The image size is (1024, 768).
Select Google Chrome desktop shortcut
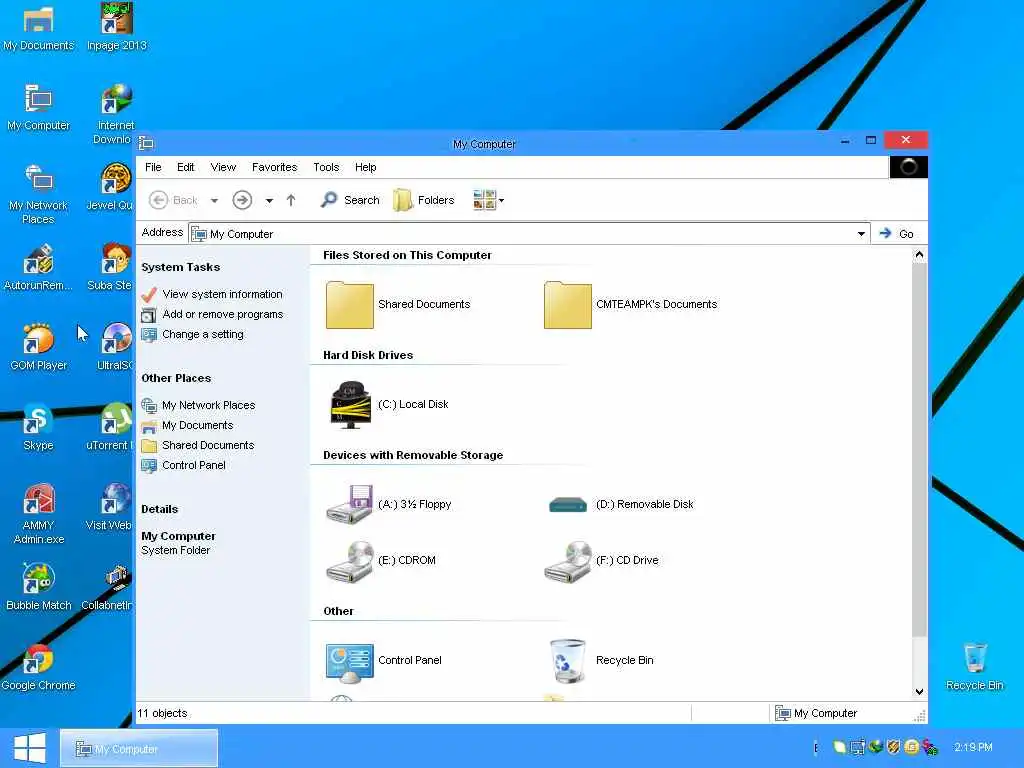pos(38,667)
